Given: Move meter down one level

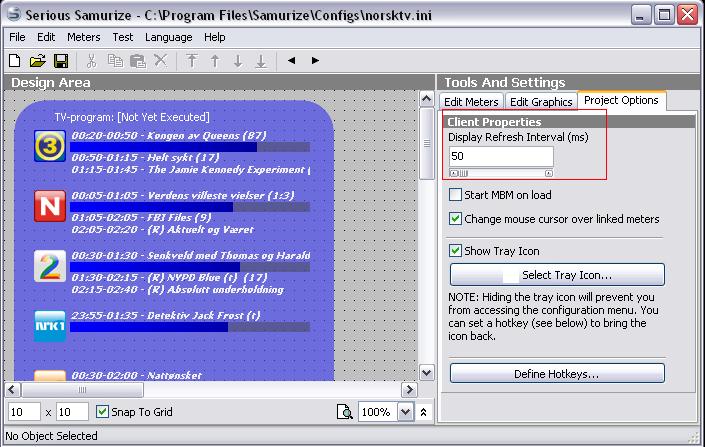Looking at the screenshot, I should coord(238,61).
